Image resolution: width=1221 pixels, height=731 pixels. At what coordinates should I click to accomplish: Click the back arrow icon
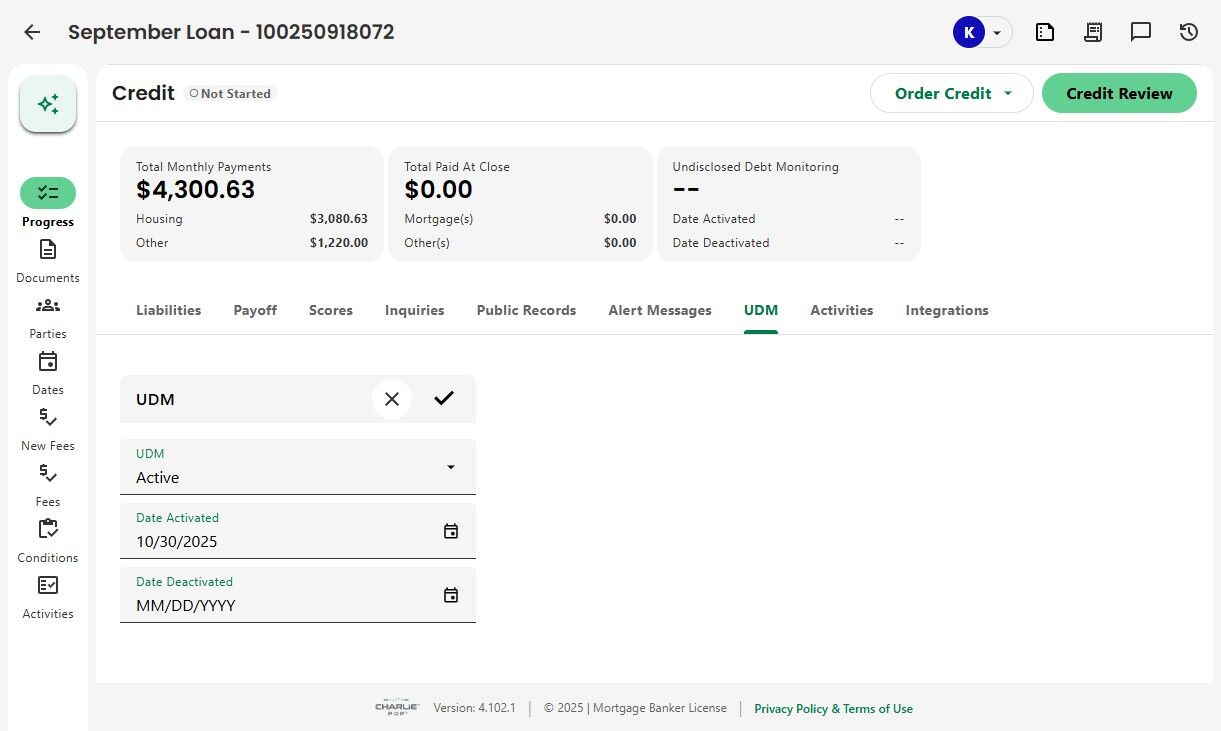click(x=32, y=32)
